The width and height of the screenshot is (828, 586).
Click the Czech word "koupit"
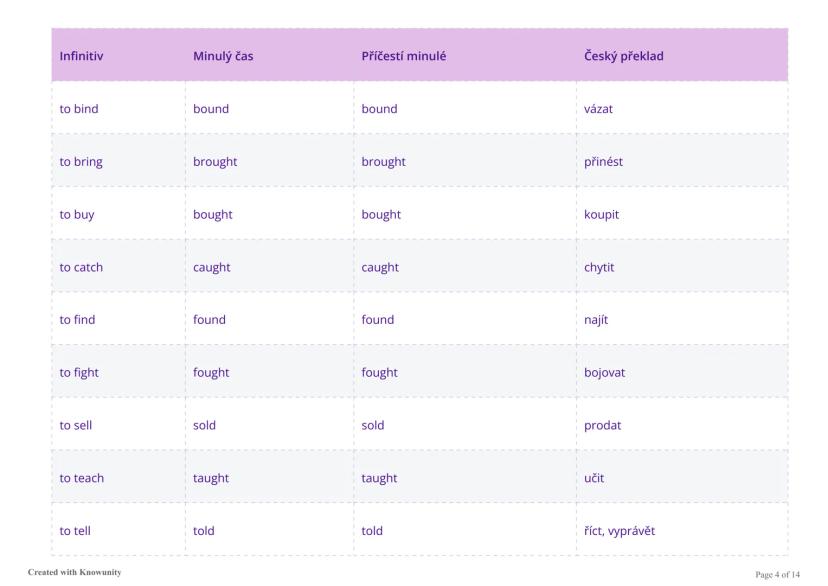601,215
